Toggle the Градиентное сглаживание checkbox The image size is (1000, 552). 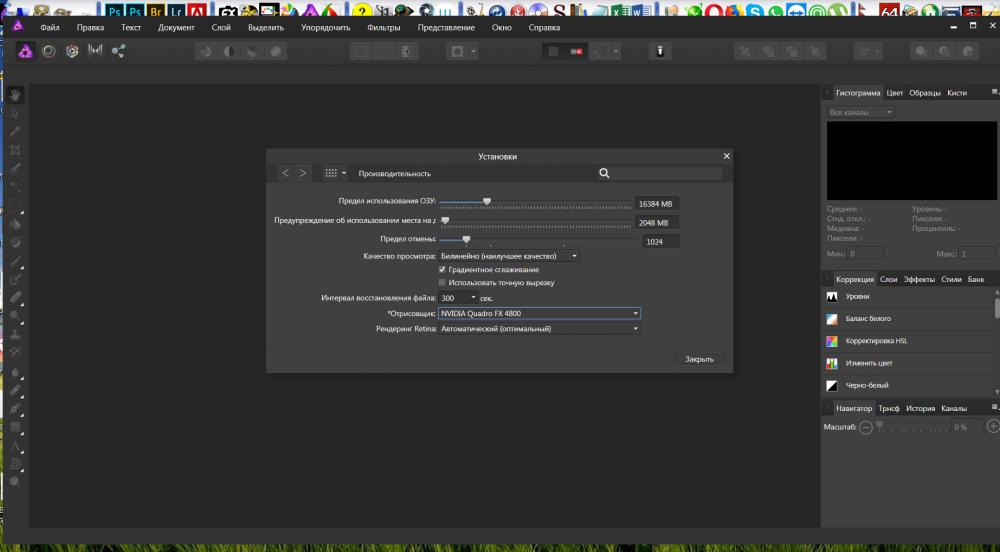[442, 270]
